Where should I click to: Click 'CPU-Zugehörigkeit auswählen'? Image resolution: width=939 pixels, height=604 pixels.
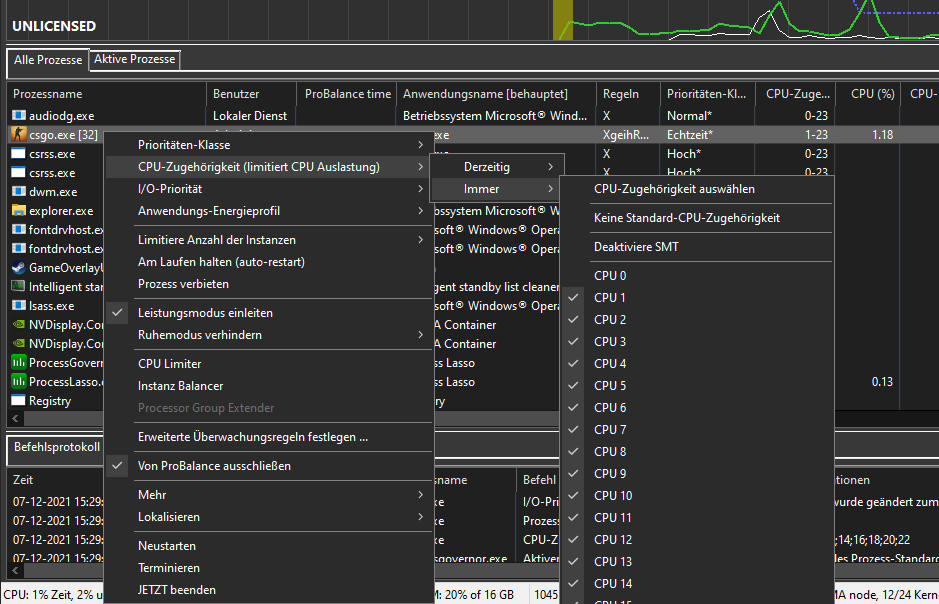pyautogui.click(x=674, y=189)
